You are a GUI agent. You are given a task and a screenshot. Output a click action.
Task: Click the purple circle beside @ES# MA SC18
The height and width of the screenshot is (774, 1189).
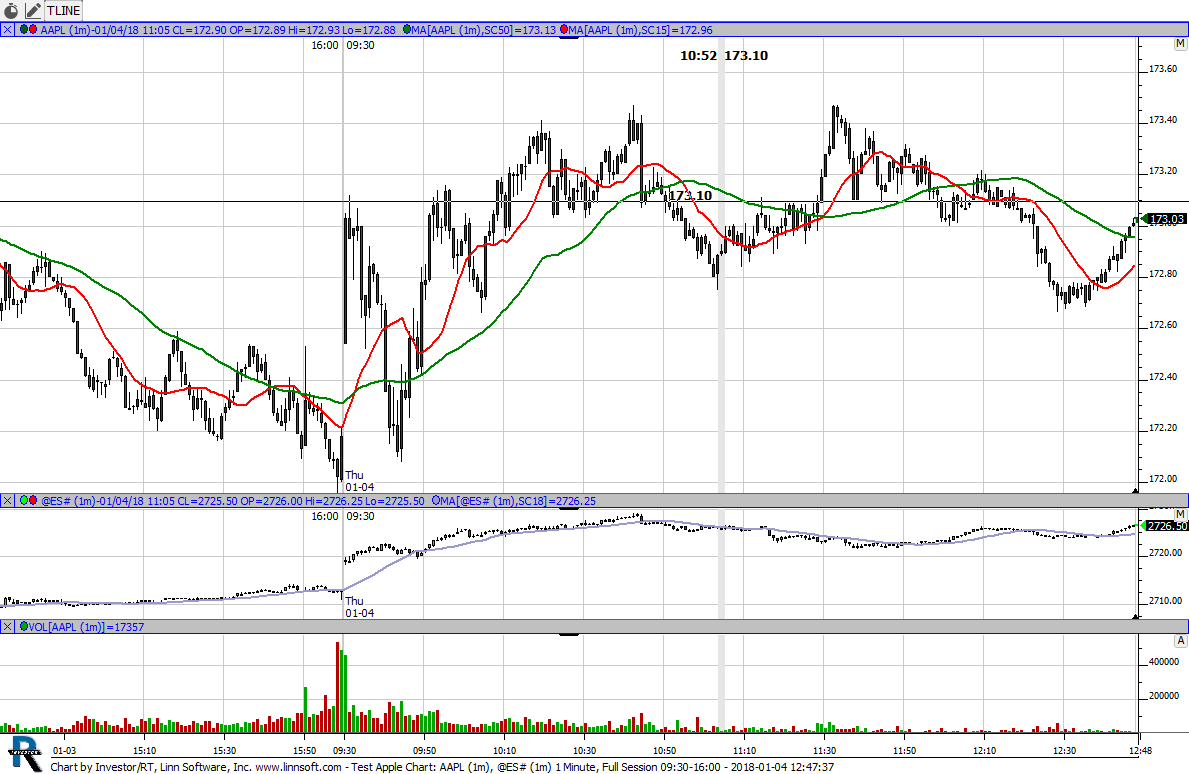436,501
